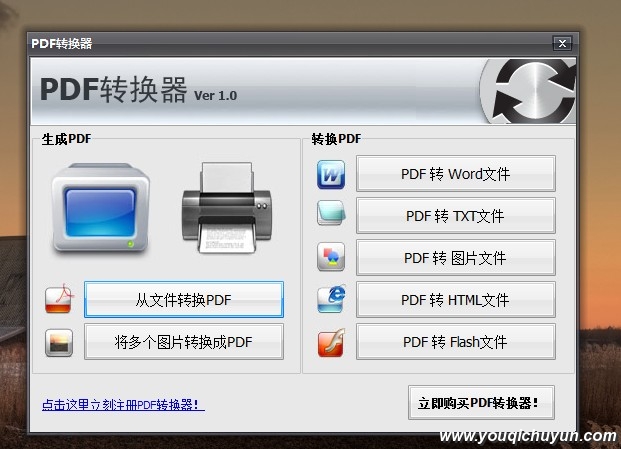Click the computer monitor graphic
Image resolution: width=621 pixels, height=449 pixels.
coord(101,208)
